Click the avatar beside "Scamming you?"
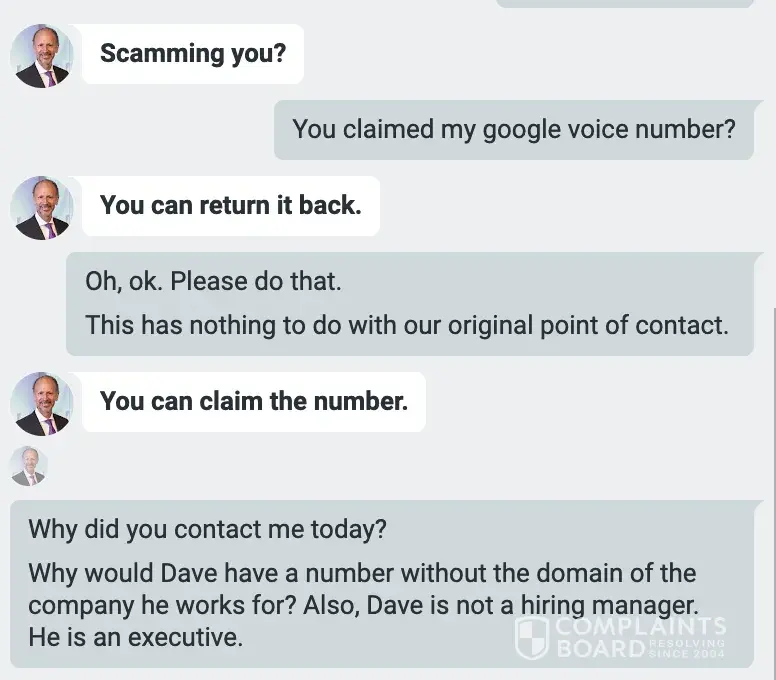This screenshot has width=776, height=680. click(42, 55)
